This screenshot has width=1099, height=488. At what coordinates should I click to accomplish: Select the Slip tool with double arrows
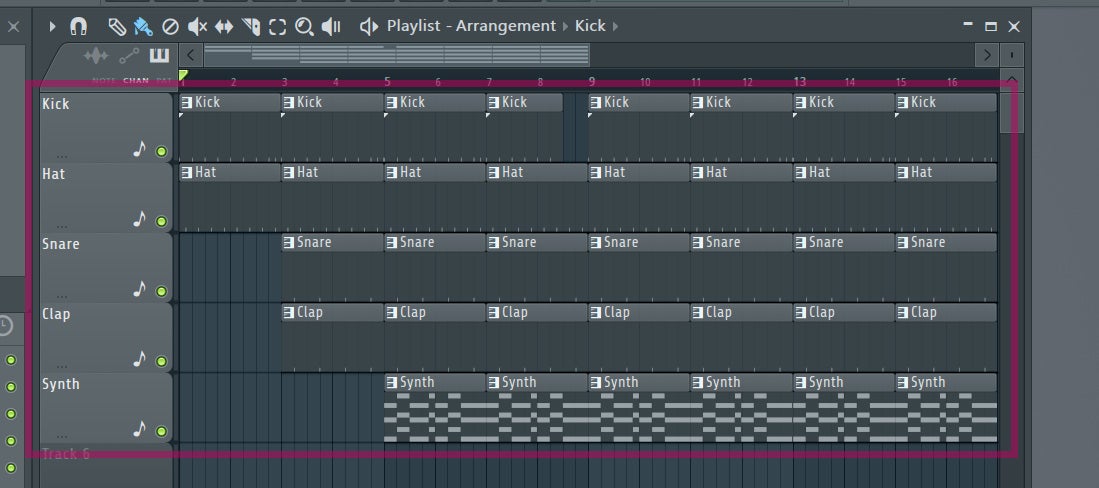[x=224, y=27]
